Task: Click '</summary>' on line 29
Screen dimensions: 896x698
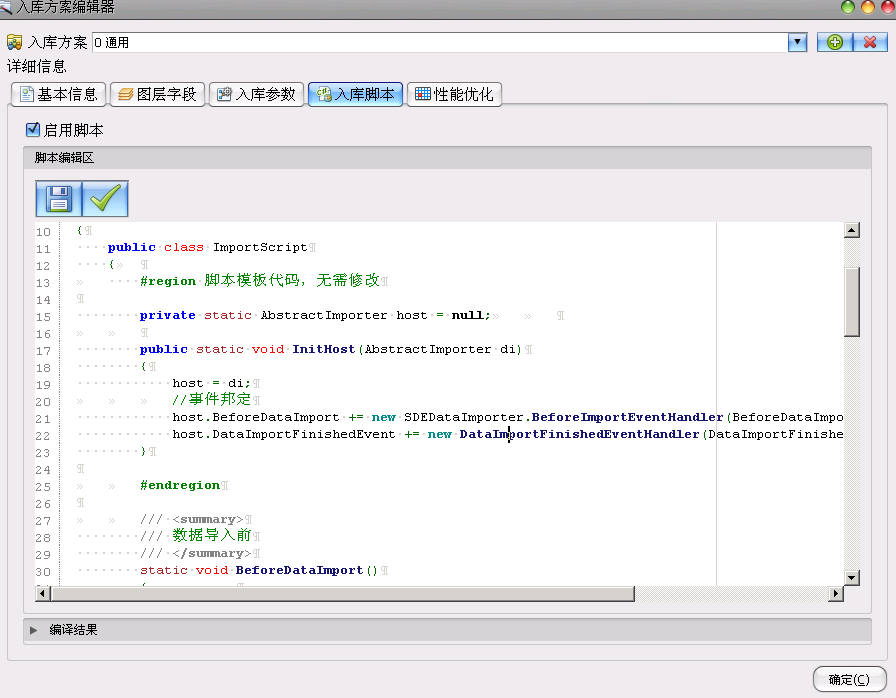Action: click(x=212, y=553)
